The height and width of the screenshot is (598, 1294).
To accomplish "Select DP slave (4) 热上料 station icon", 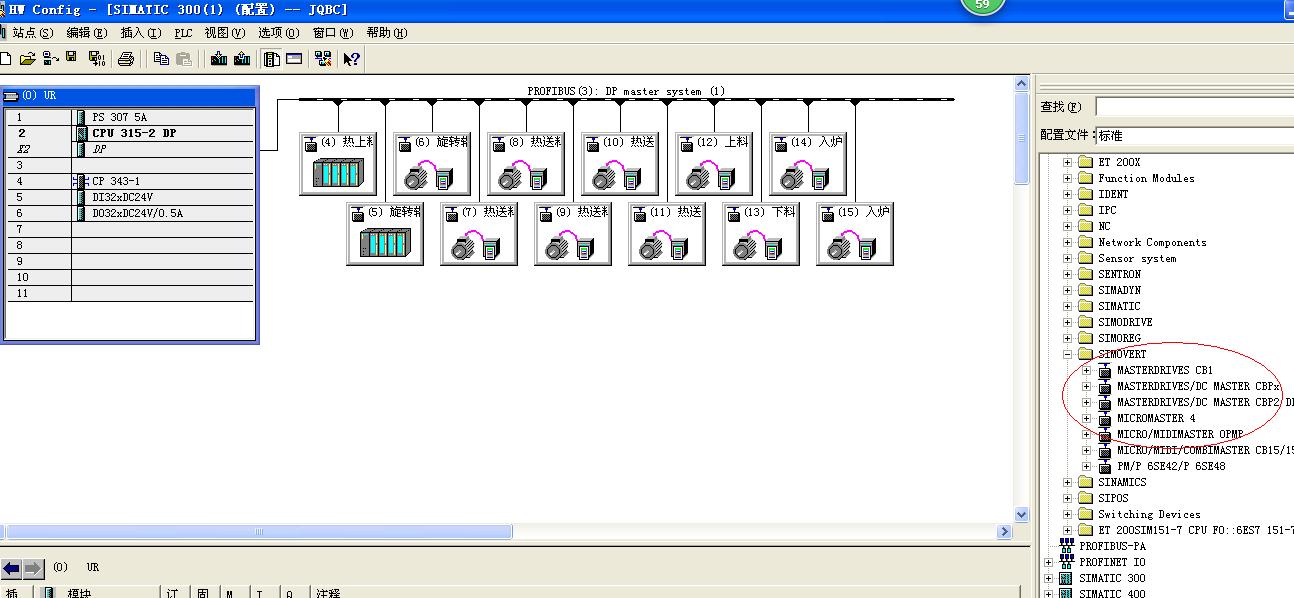I will pyautogui.click(x=338, y=164).
